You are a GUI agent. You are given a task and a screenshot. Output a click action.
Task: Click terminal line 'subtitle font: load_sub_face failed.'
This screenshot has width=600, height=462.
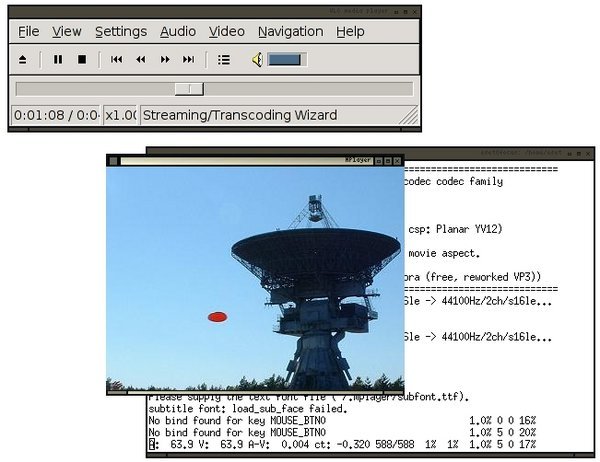pos(248,409)
